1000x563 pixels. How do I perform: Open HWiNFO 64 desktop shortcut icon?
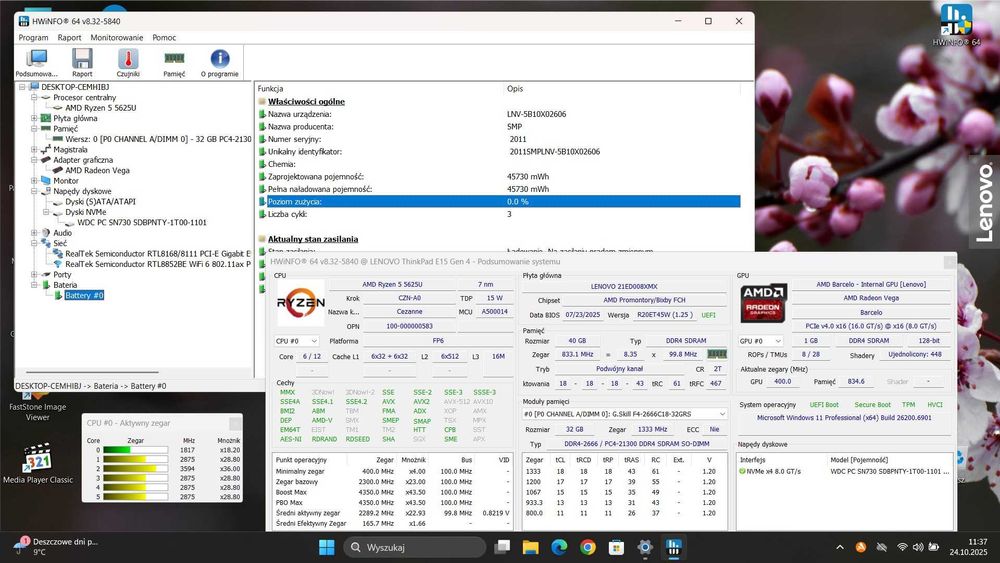coord(956,26)
